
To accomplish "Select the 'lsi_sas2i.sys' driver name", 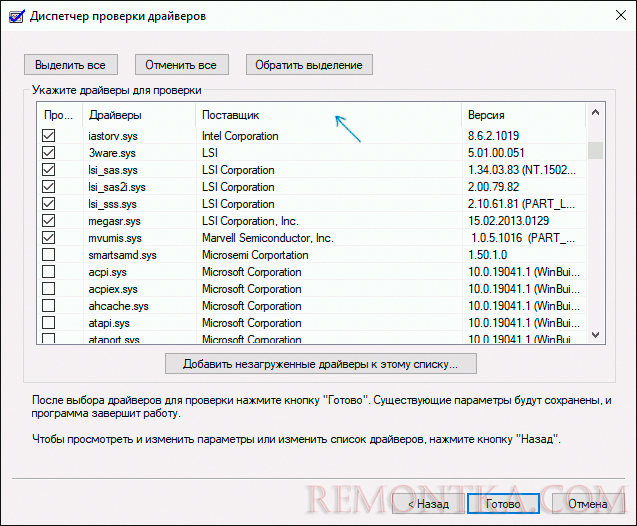I will [x=117, y=187].
